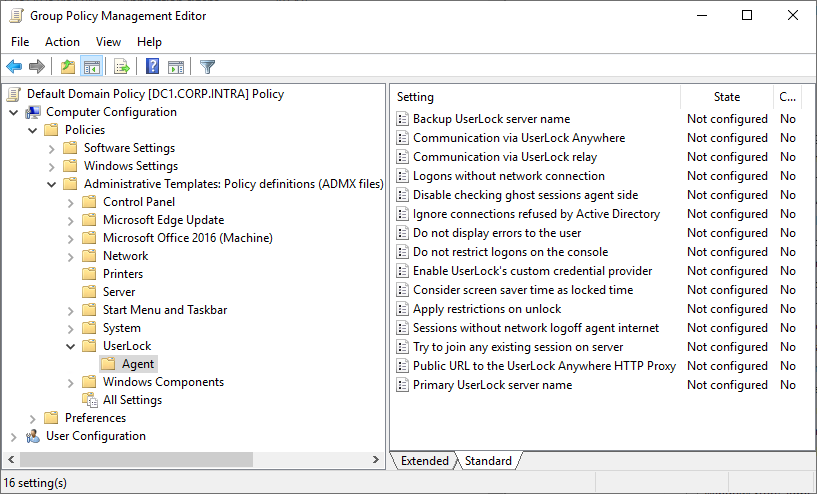Viewport: 817px width, 494px height.
Task: Collapse the UserLock folder node
Action: (x=70, y=346)
